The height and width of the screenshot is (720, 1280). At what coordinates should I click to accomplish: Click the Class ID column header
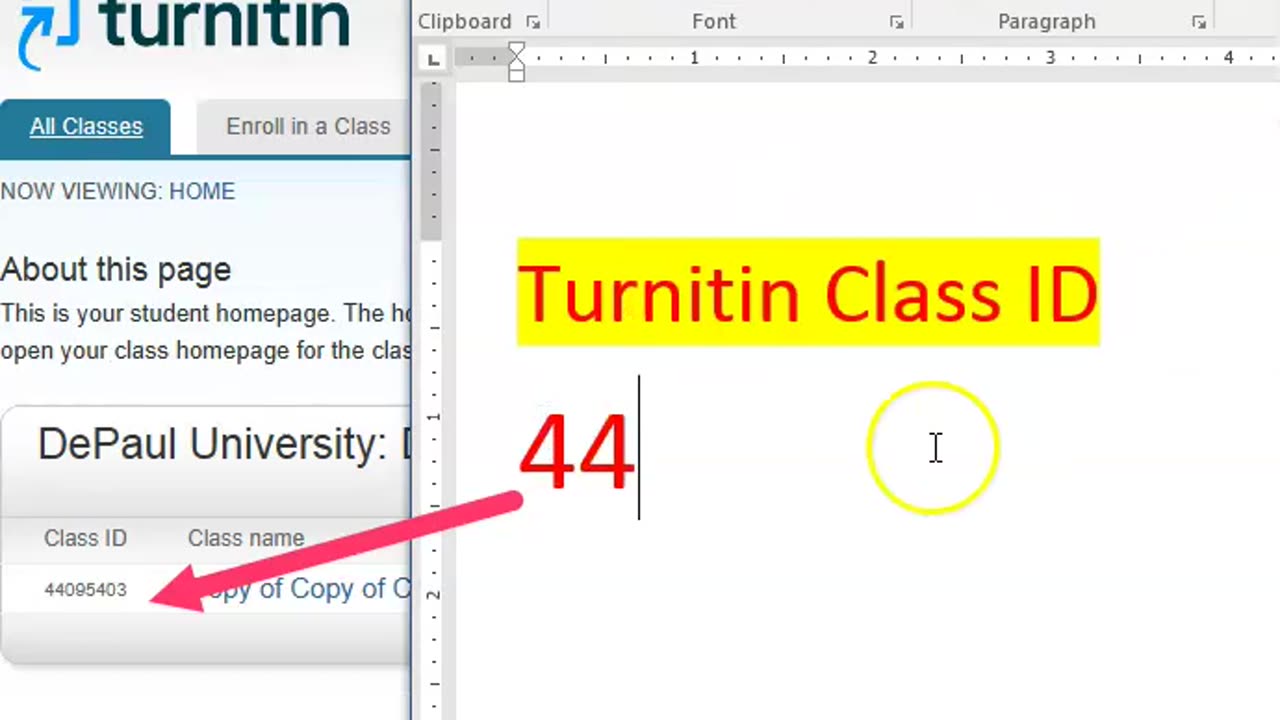[x=85, y=538]
